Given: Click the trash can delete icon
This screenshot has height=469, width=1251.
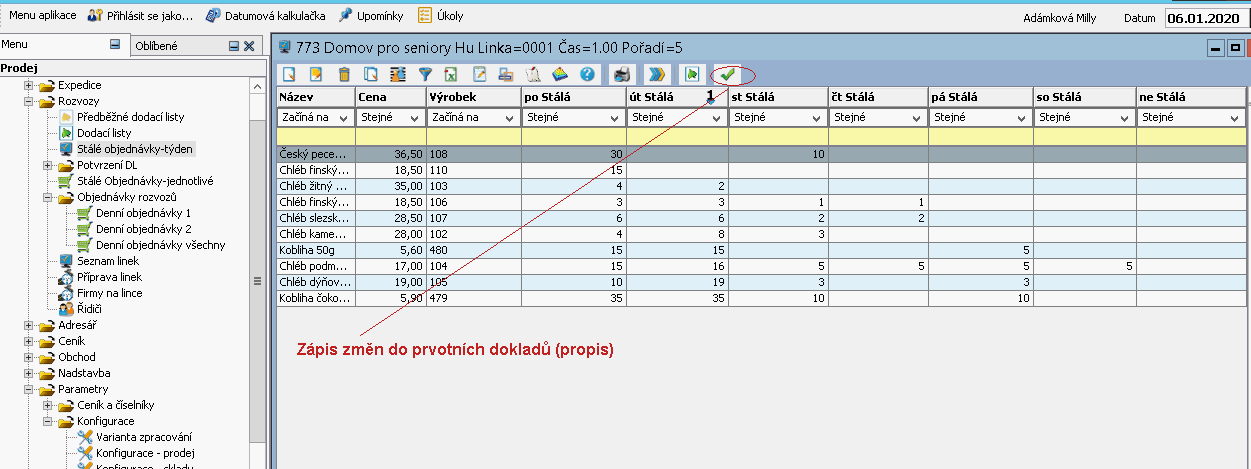Looking at the screenshot, I should point(343,74).
